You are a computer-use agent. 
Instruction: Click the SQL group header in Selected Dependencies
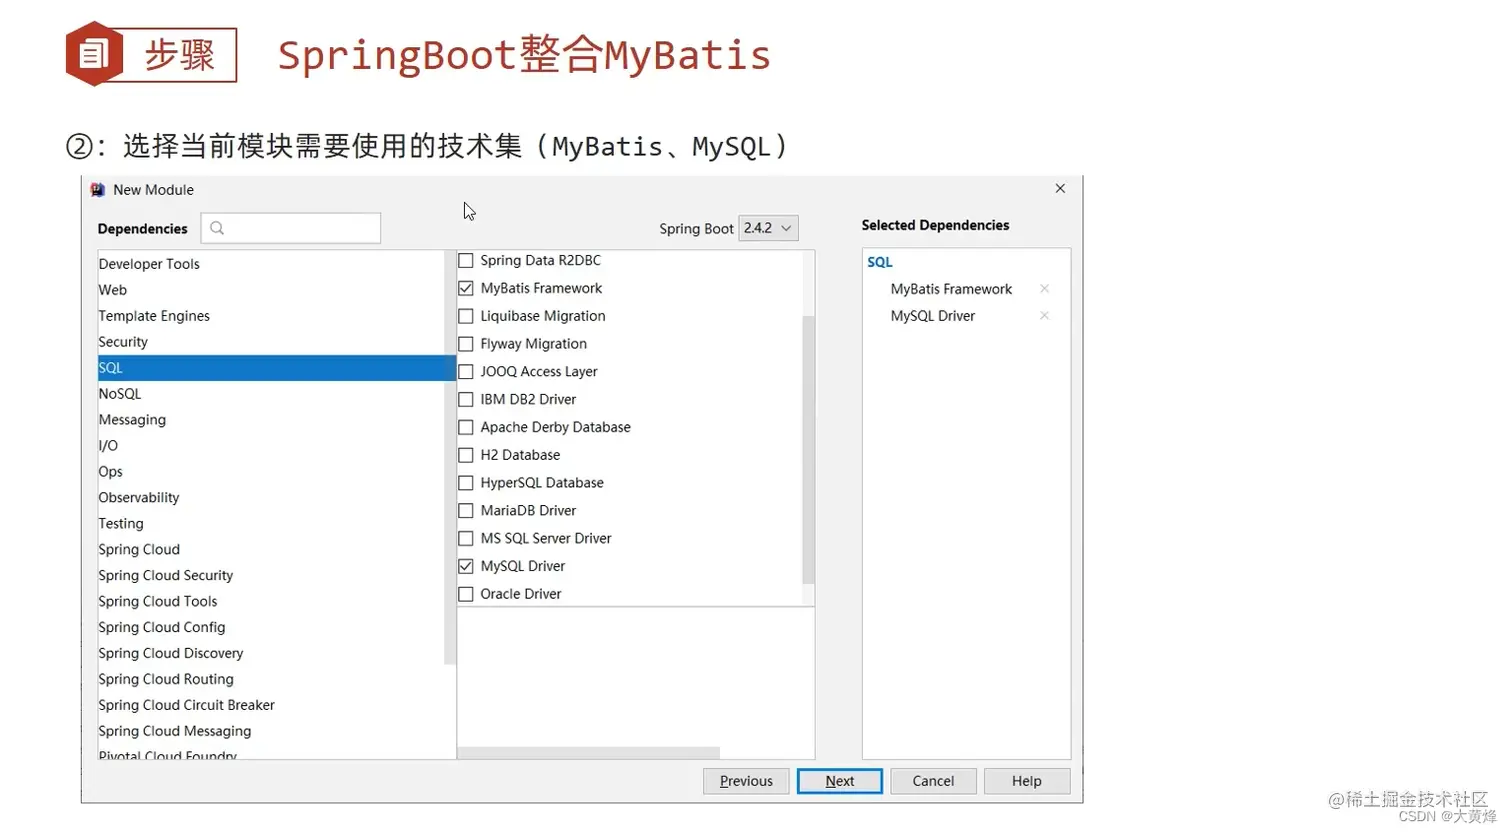pyautogui.click(x=880, y=262)
